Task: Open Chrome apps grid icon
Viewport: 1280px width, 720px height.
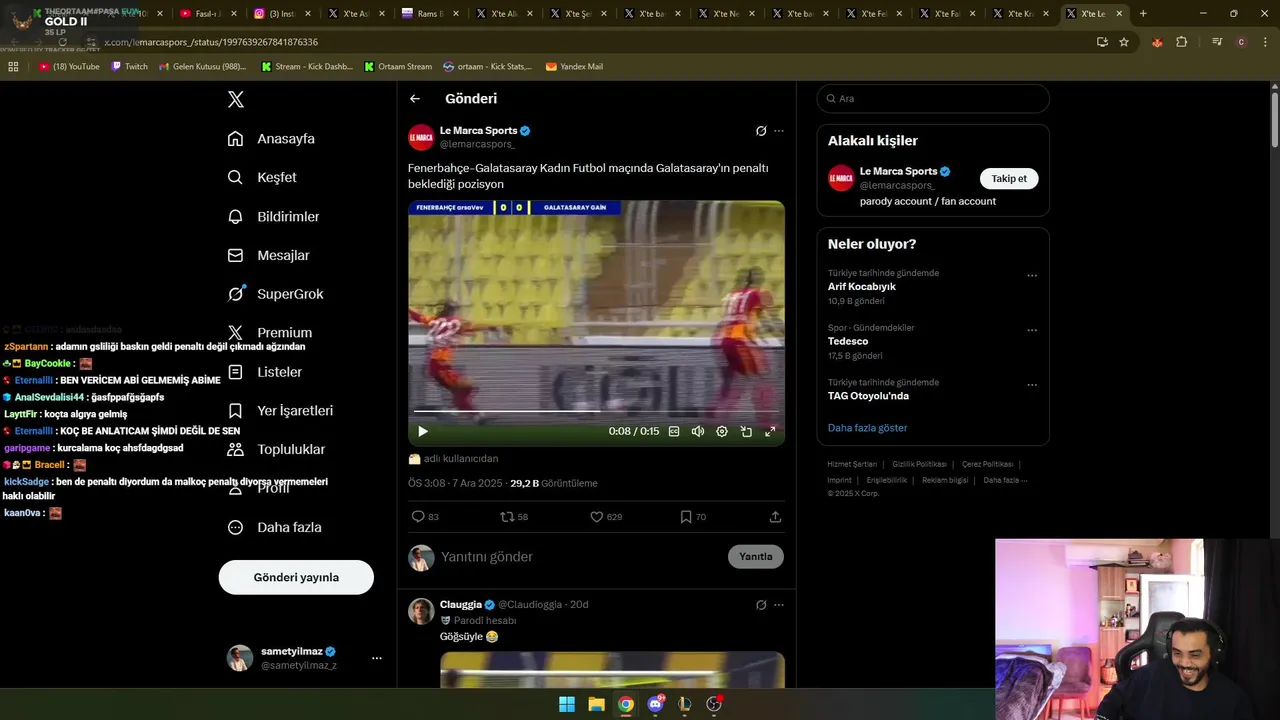Action: (13, 67)
